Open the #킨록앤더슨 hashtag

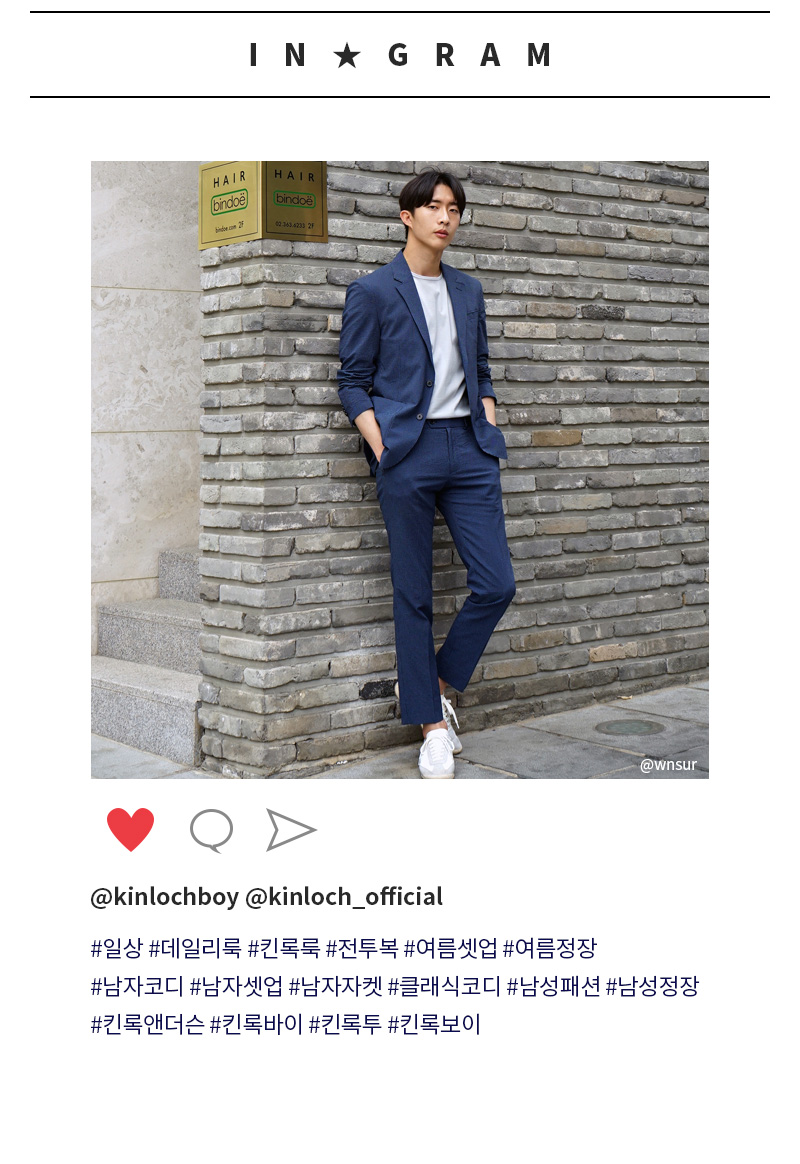tap(148, 1025)
